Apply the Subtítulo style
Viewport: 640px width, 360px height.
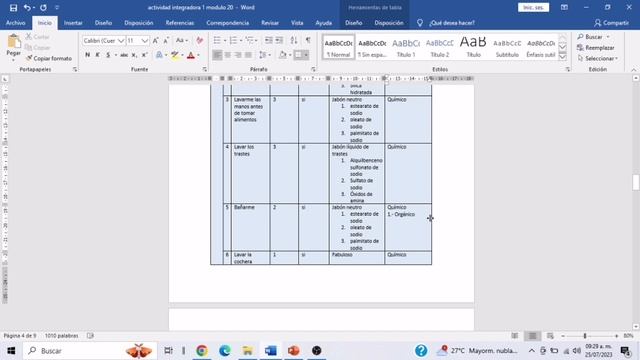click(507, 47)
